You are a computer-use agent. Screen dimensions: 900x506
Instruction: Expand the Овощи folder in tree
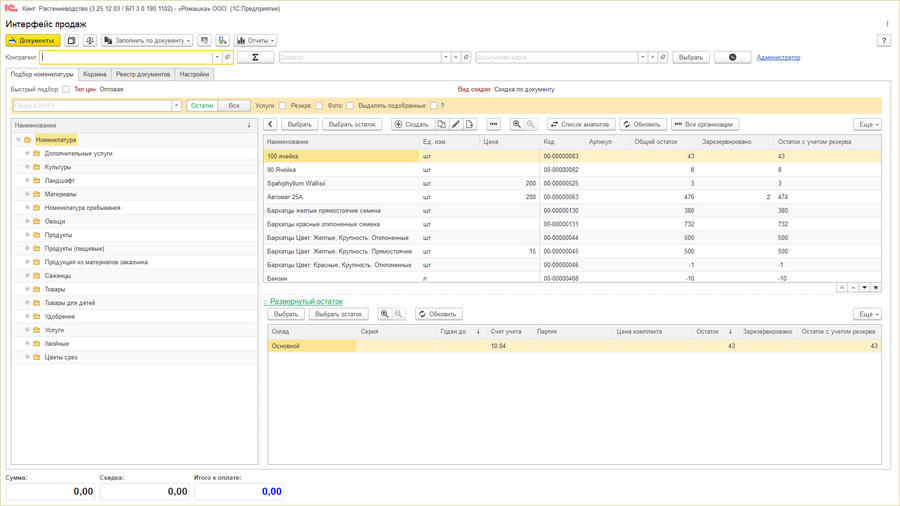[28, 222]
